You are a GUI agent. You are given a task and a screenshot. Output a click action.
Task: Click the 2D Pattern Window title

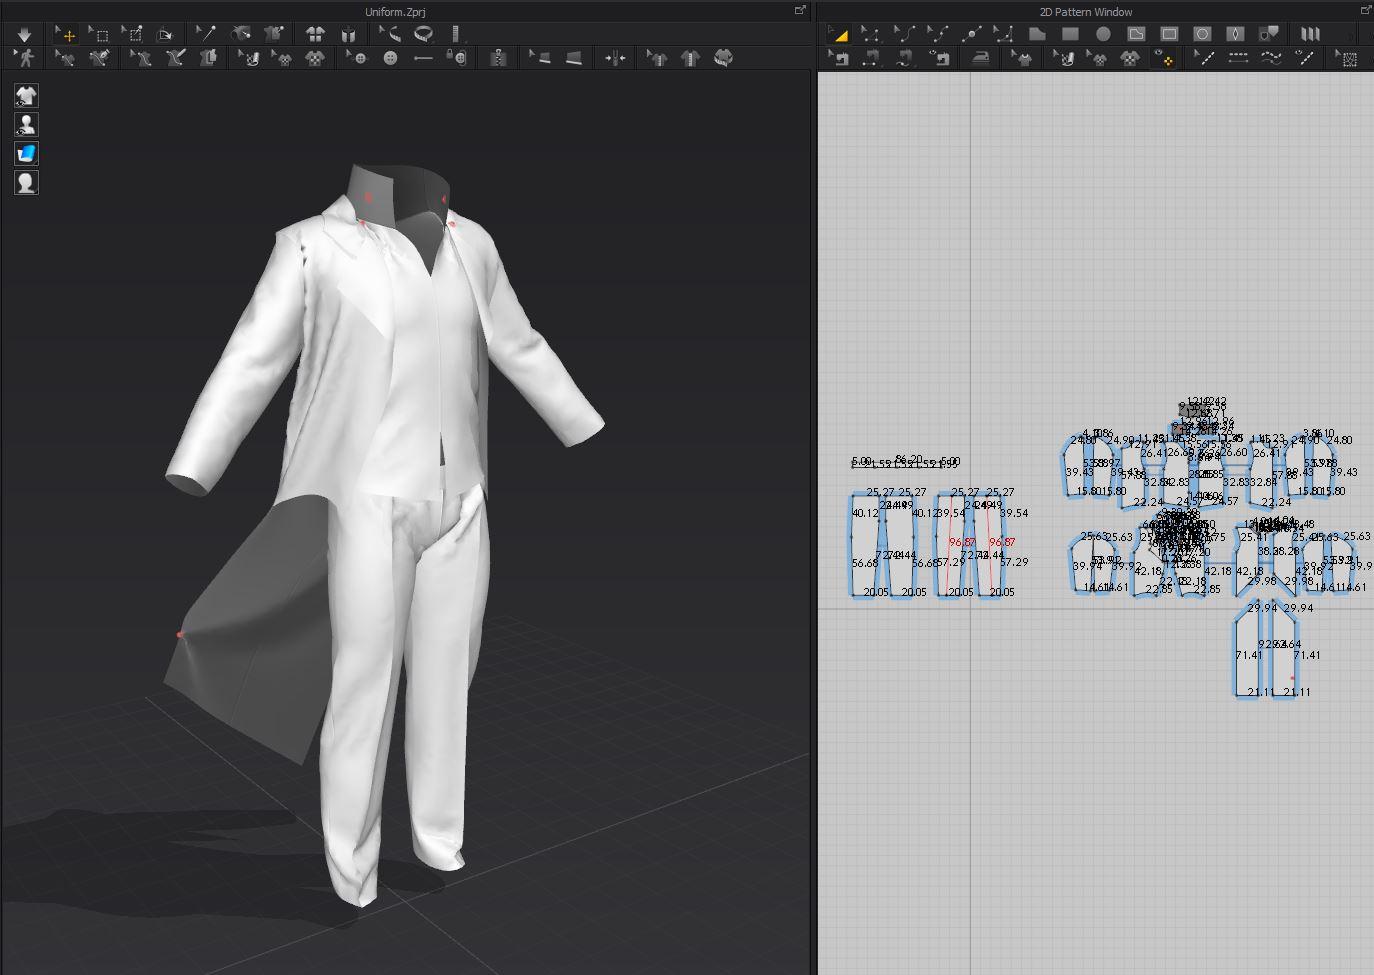(x=1086, y=12)
